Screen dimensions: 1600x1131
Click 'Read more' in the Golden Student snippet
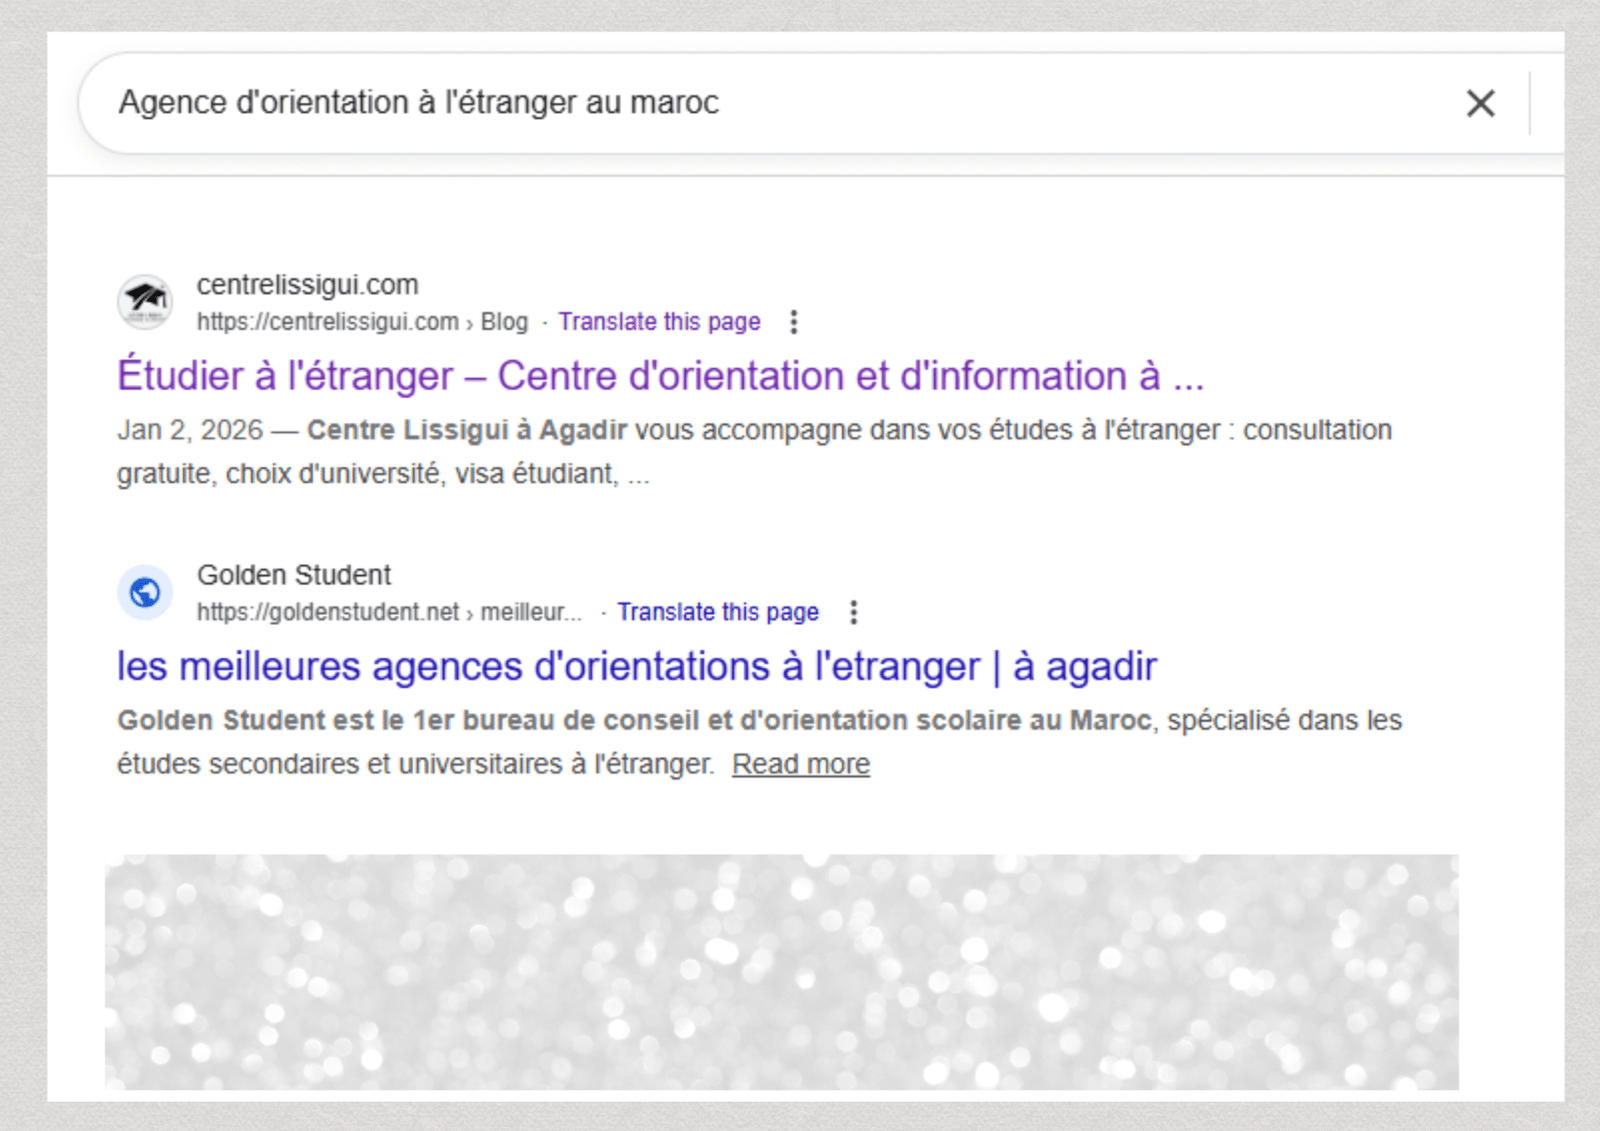point(800,764)
